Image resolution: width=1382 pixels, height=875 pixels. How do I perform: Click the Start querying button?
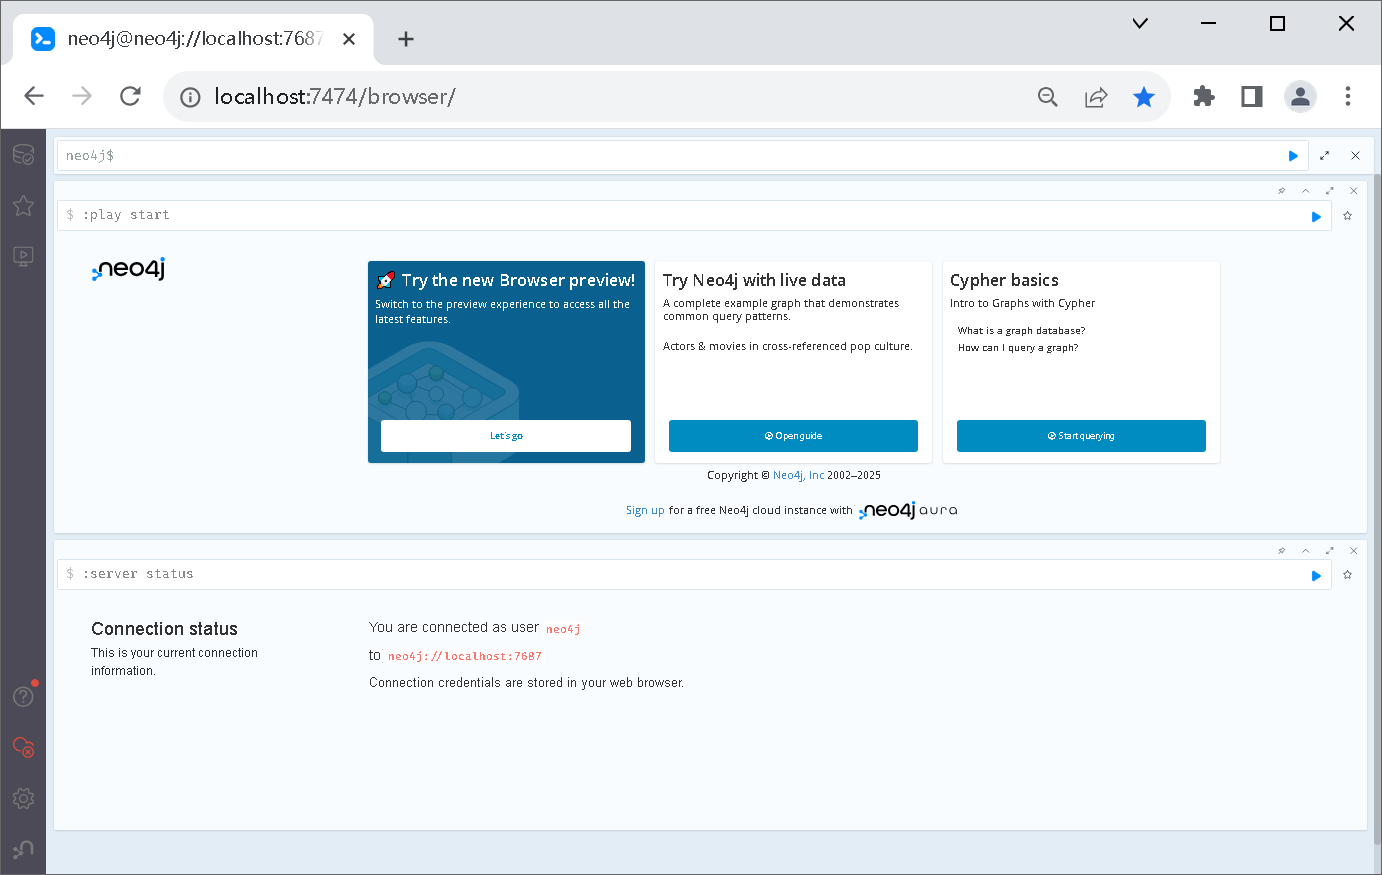[1081, 436]
